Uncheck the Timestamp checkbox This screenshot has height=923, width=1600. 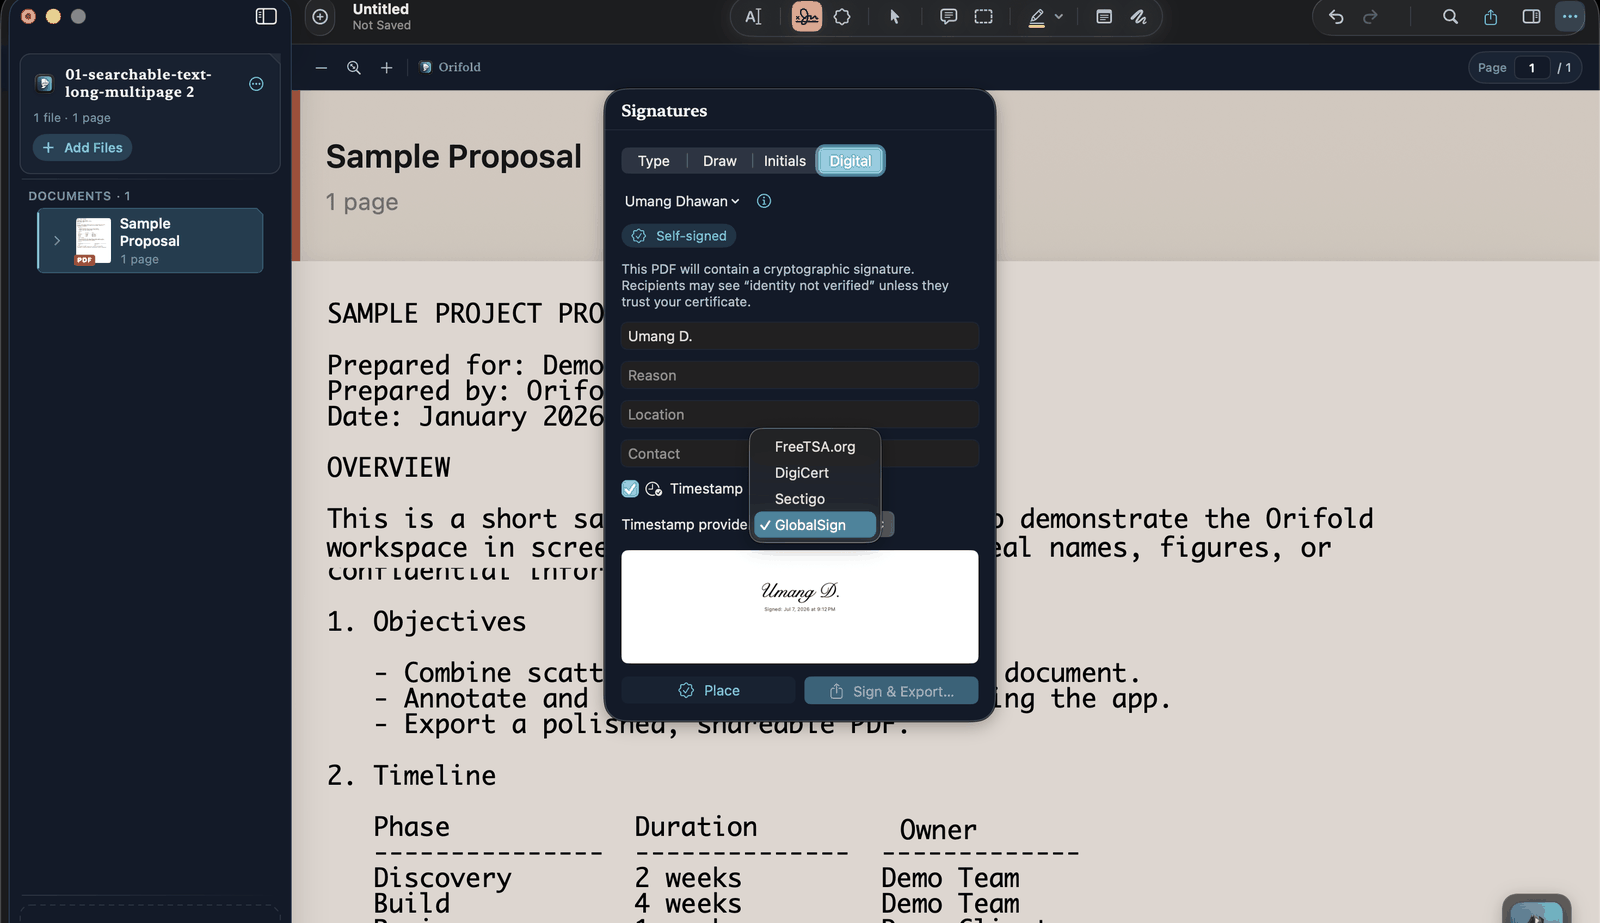(x=630, y=489)
